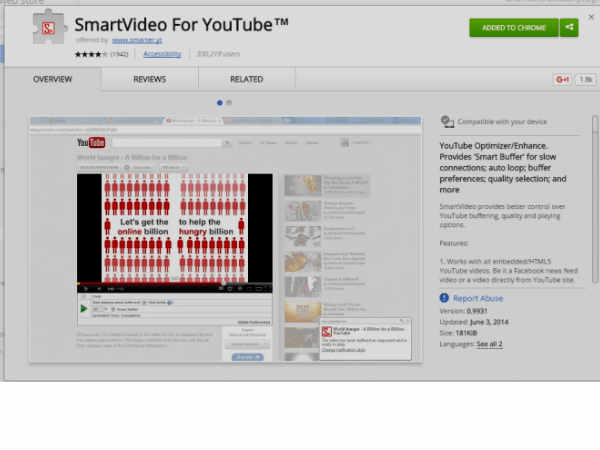Click the SmartVideo extension puzzle icon

click(49, 28)
